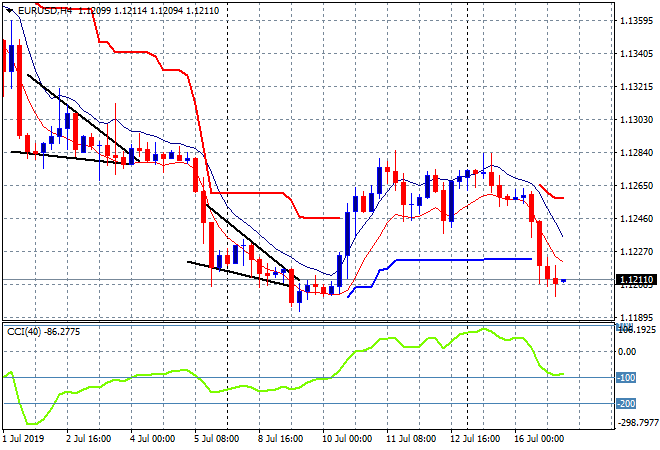Click the CCI -100 level label
The width and height of the screenshot is (660, 450).
[626, 378]
